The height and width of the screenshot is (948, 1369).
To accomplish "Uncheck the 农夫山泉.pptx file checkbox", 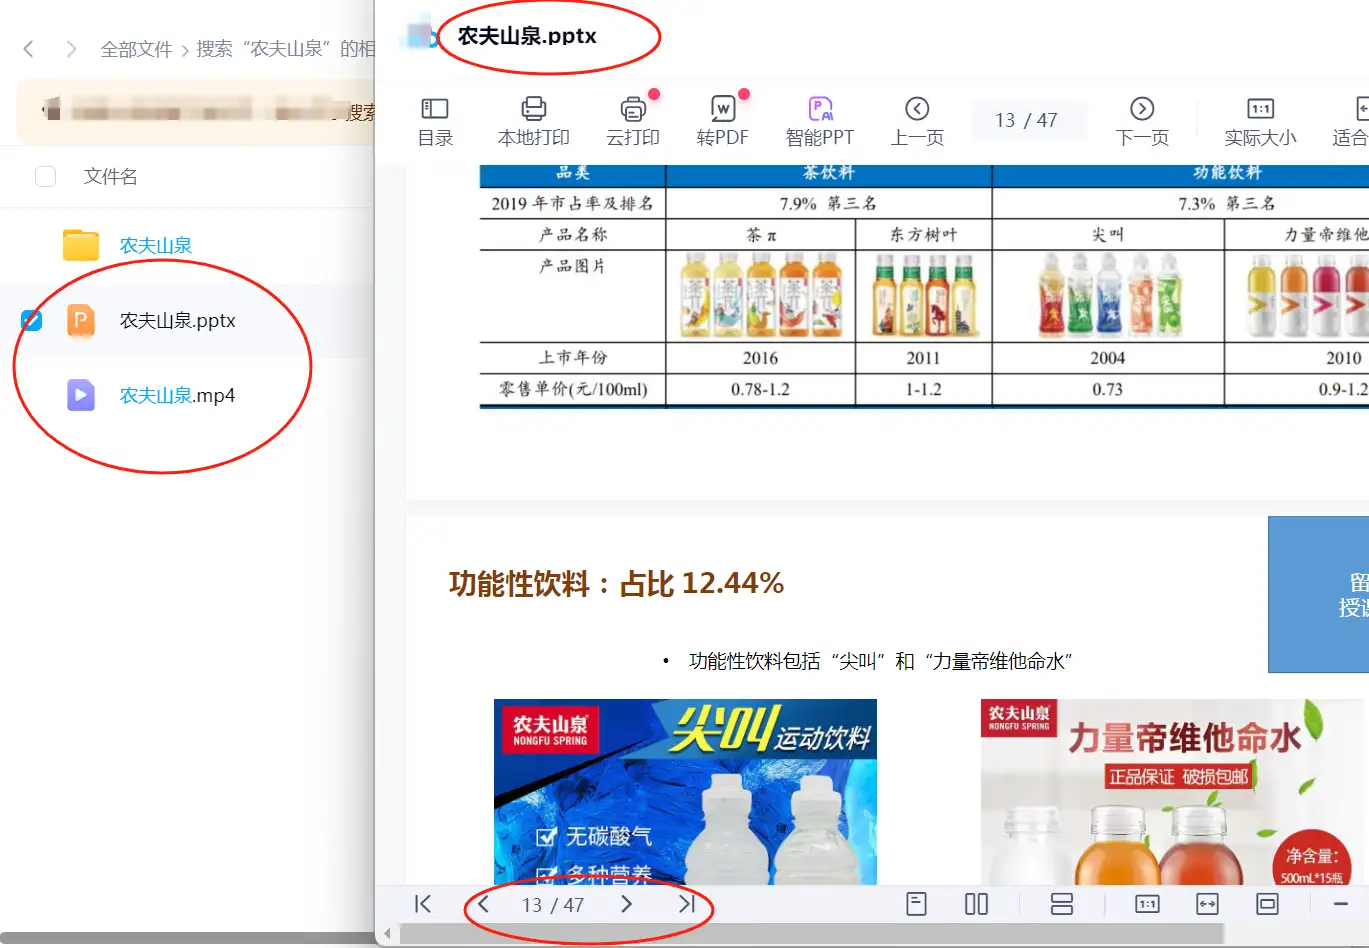I will pos(32,320).
